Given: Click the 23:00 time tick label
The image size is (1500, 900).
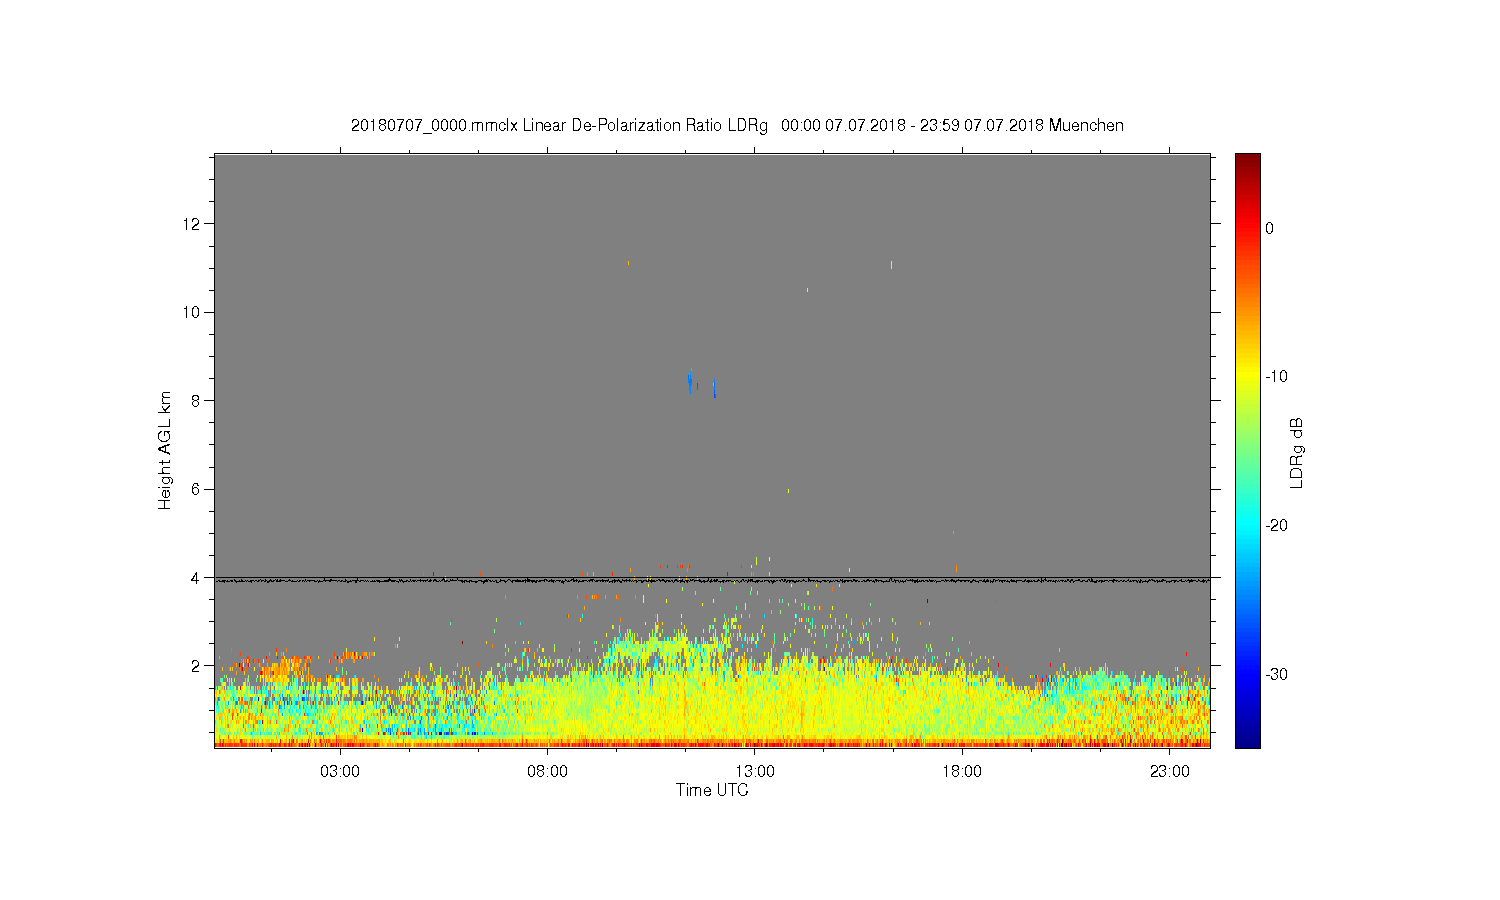Looking at the screenshot, I should (x=1169, y=772).
